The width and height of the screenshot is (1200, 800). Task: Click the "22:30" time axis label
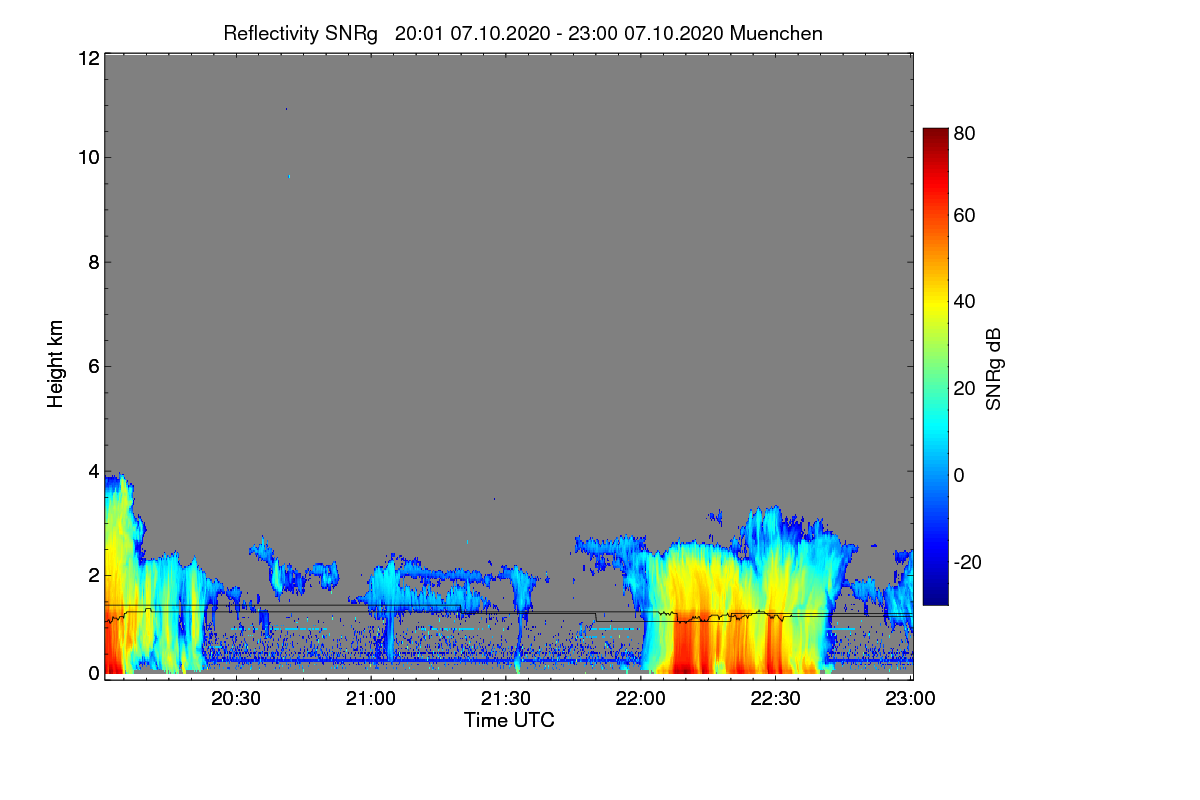pos(776,699)
